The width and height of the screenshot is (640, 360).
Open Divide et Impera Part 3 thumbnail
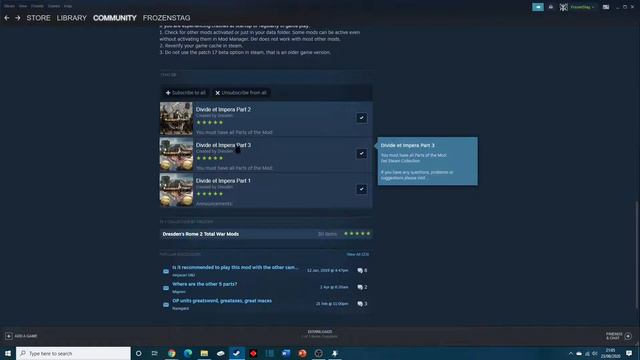176,154
